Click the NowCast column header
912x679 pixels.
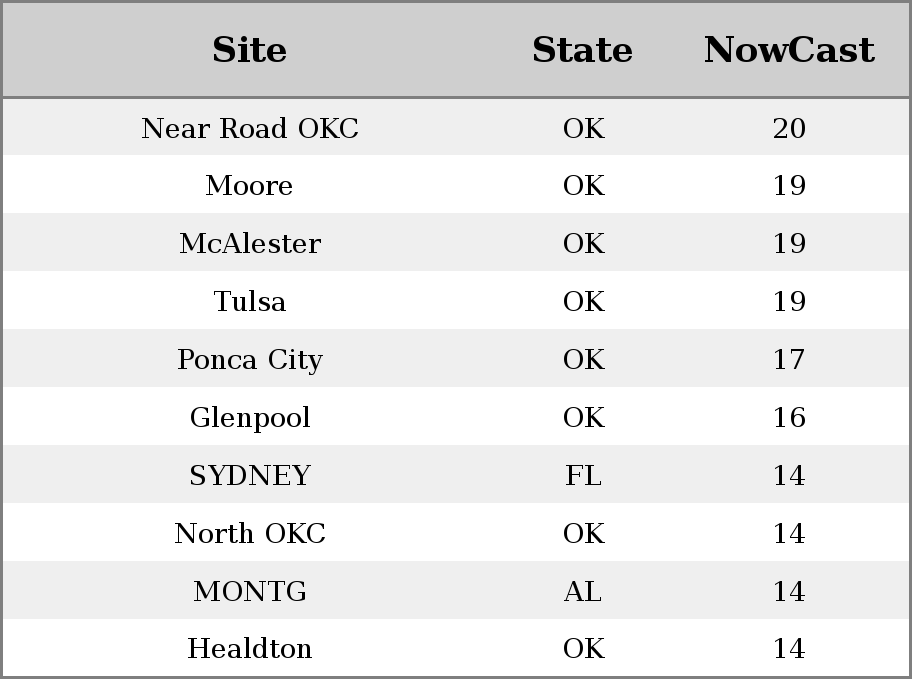[789, 49]
